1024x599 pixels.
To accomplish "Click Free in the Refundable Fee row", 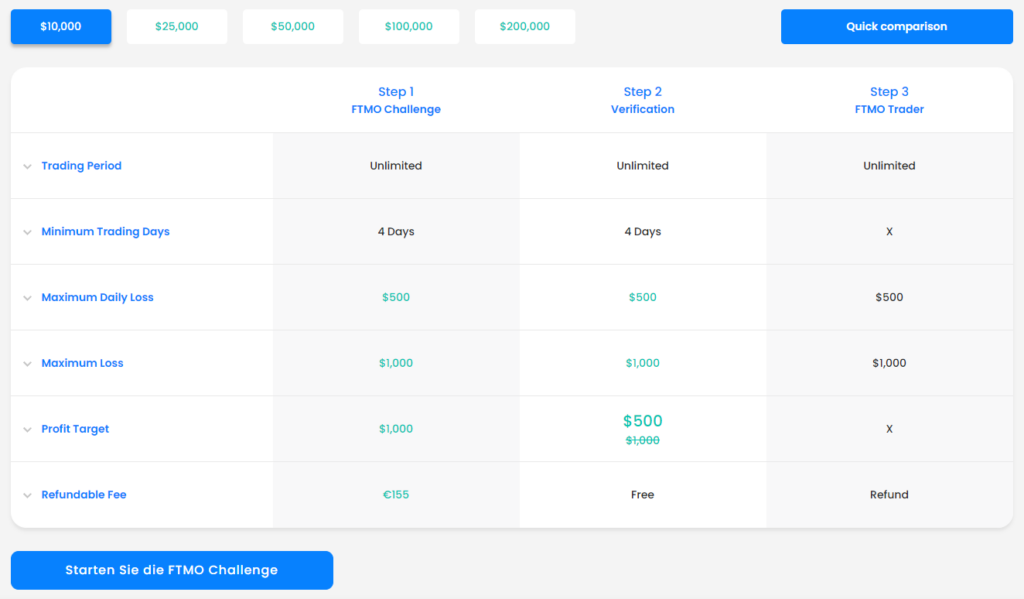I will click(x=643, y=495).
